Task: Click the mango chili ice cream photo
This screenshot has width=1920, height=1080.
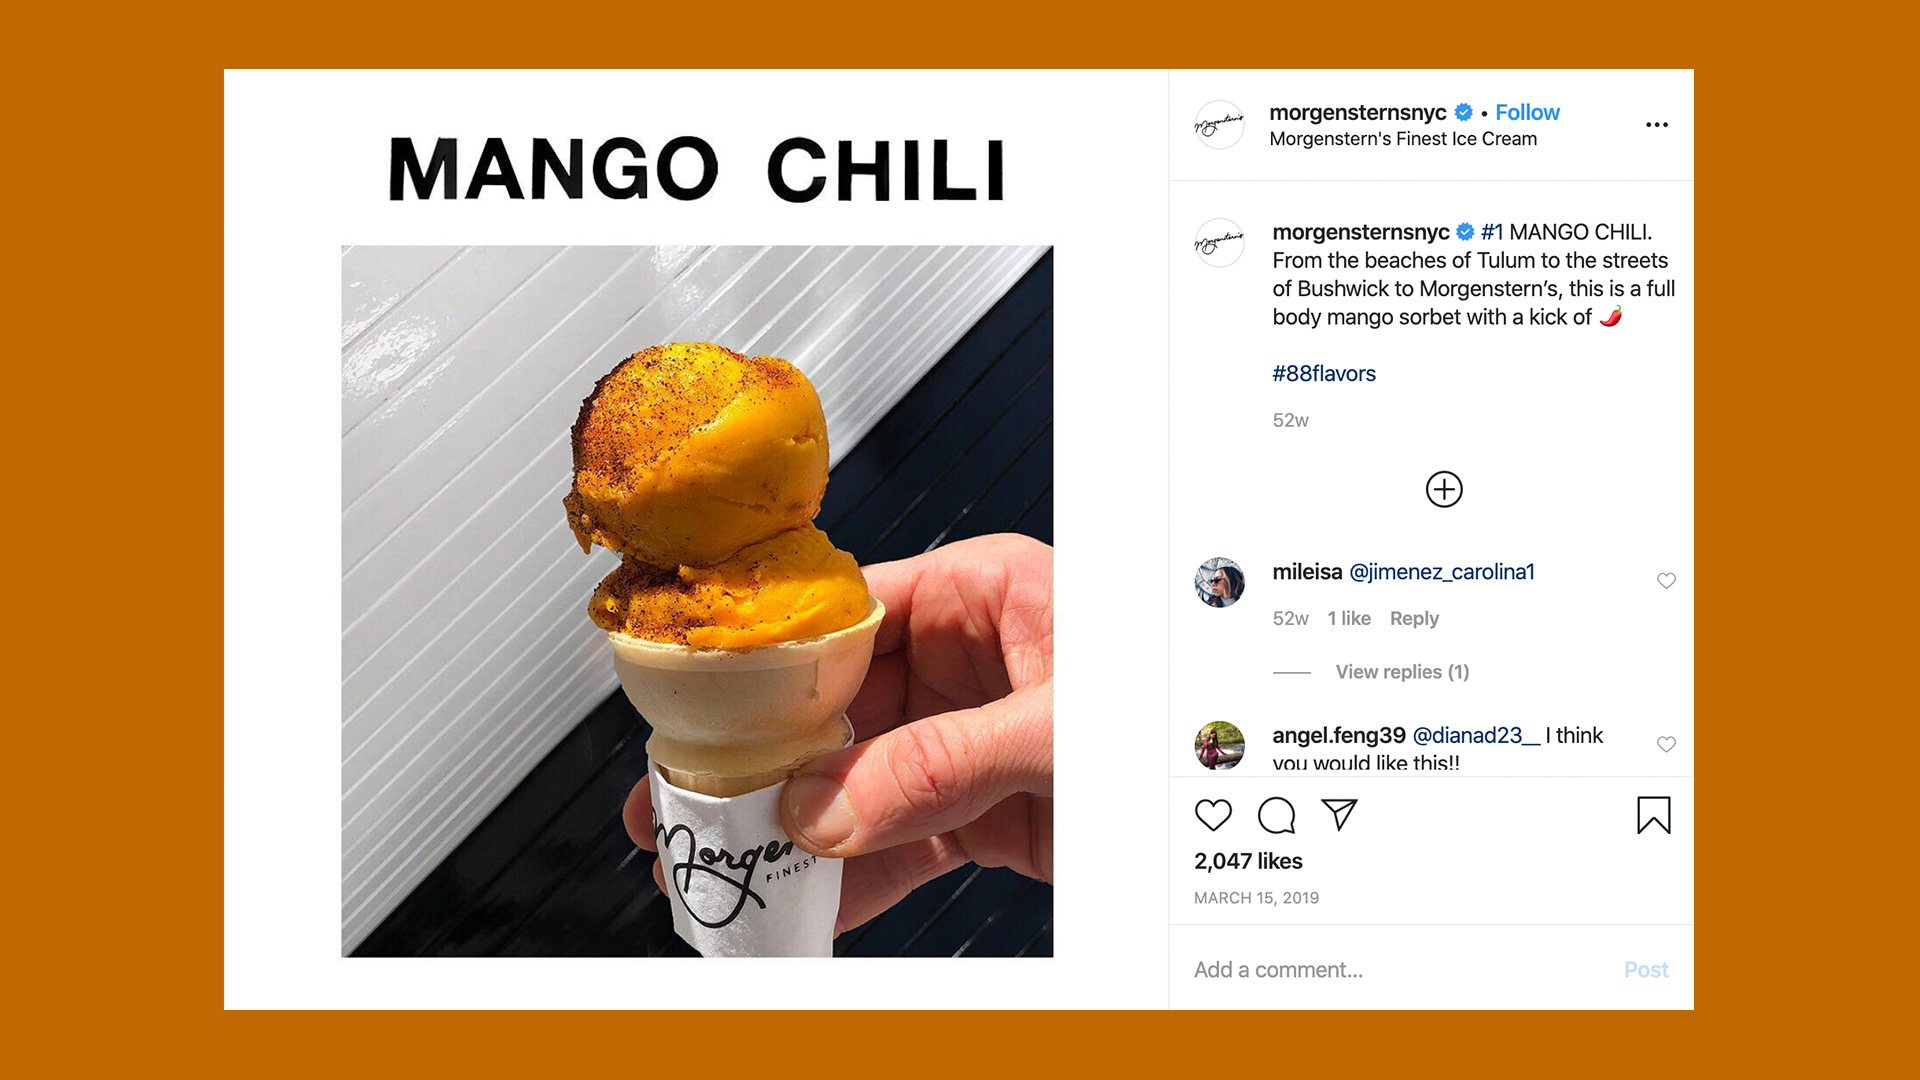Action: (697, 601)
